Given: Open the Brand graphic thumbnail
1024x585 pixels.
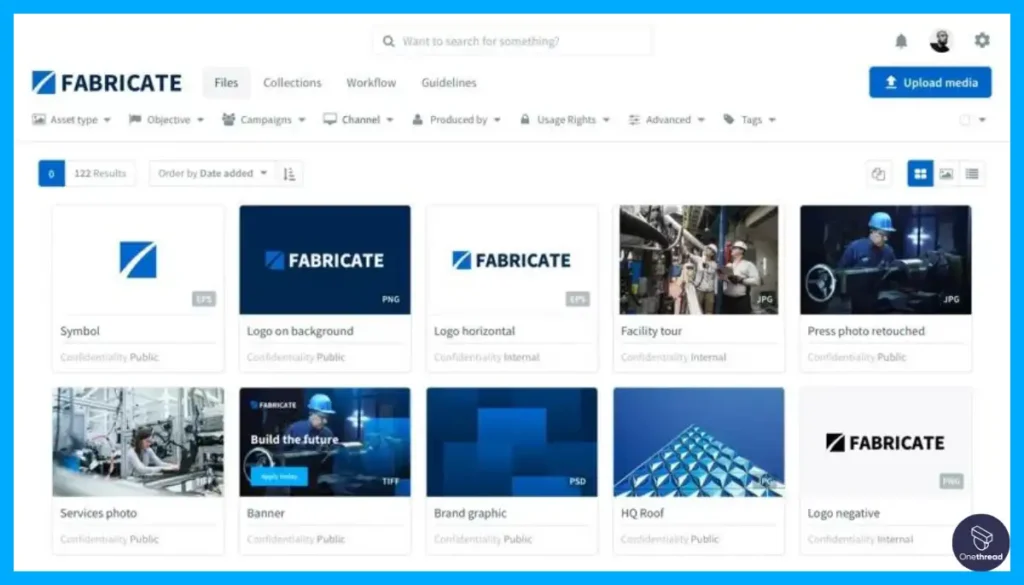Looking at the screenshot, I should tap(512, 442).
